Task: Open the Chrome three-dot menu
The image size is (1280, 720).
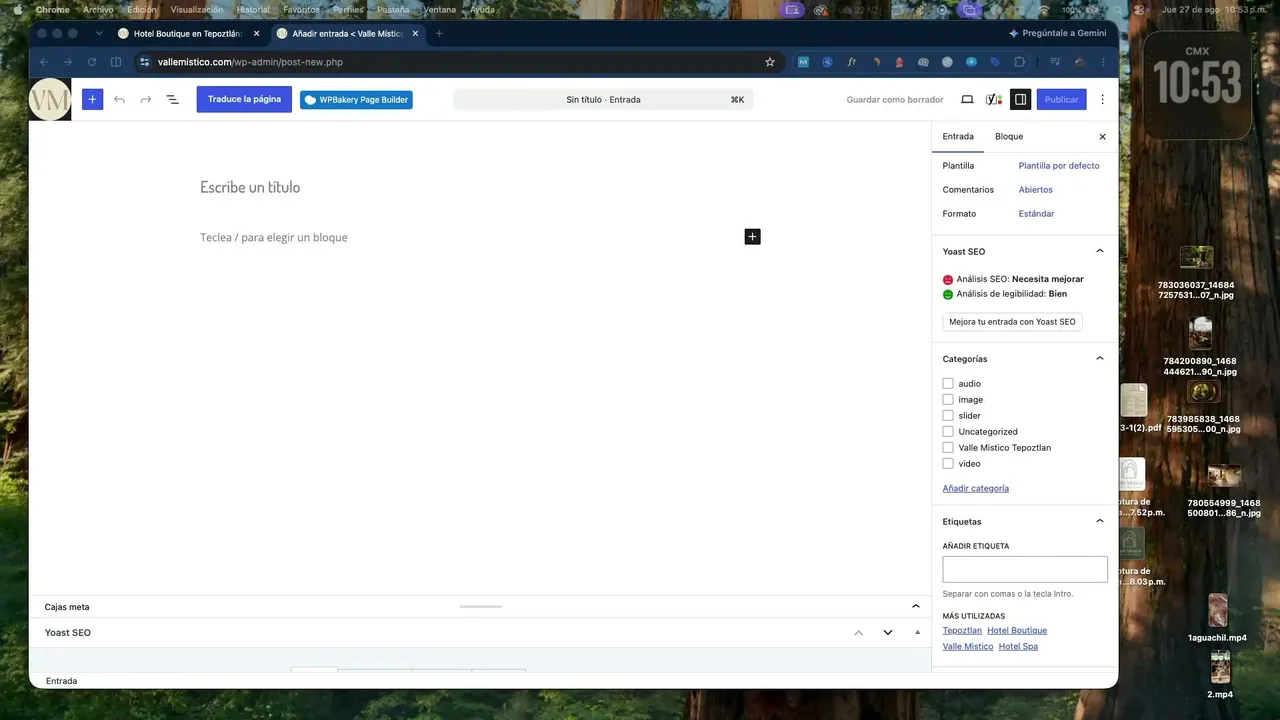Action: pyautogui.click(x=1103, y=62)
